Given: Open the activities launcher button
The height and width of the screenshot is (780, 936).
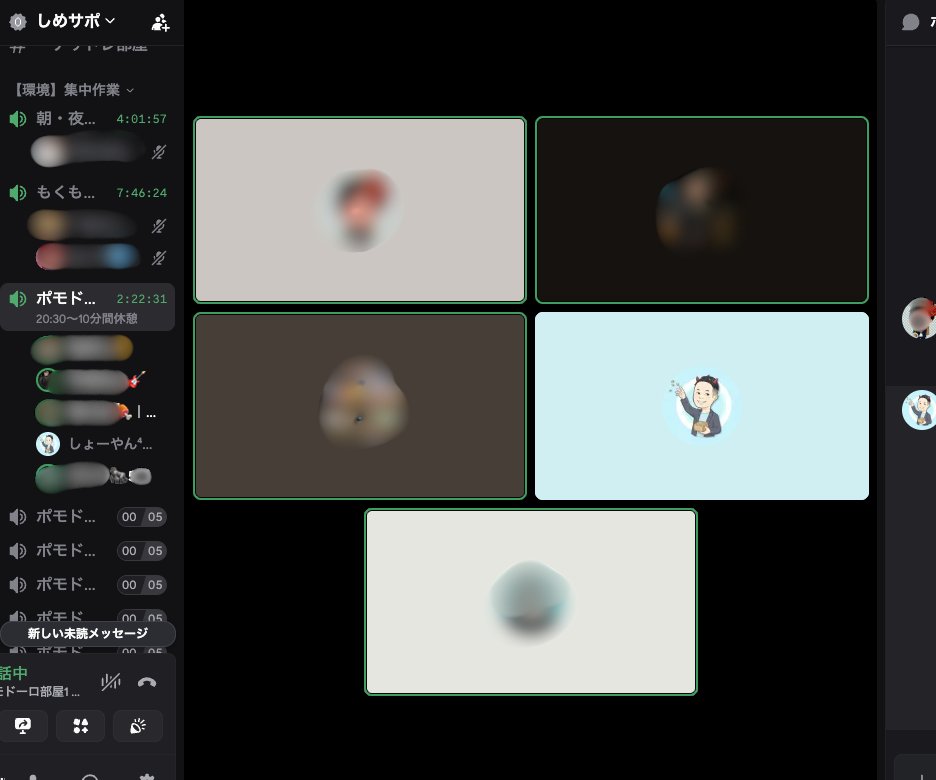Looking at the screenshot, I should coord(81,726).
